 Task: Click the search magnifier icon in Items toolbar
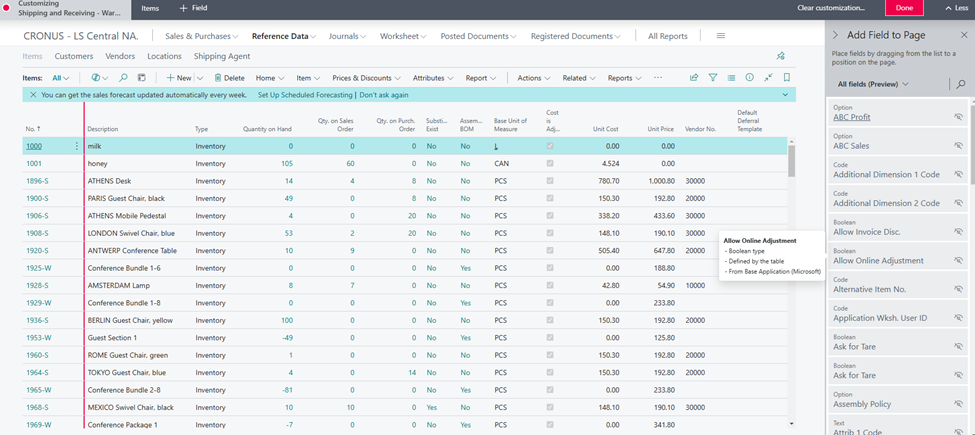pos(123,78)
